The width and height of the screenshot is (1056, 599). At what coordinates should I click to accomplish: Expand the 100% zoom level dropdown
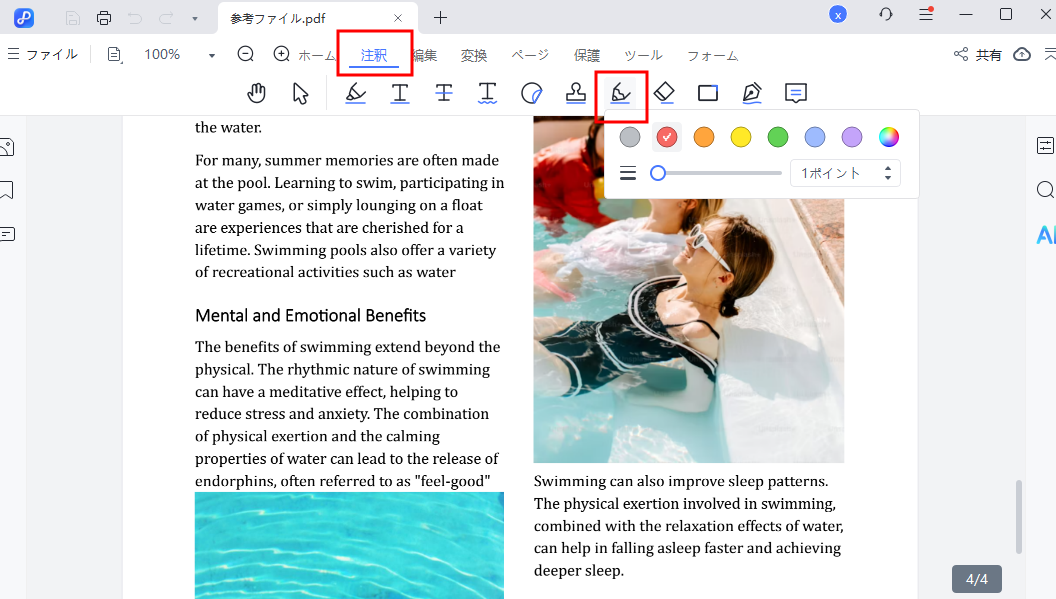(x=211, y=55)
